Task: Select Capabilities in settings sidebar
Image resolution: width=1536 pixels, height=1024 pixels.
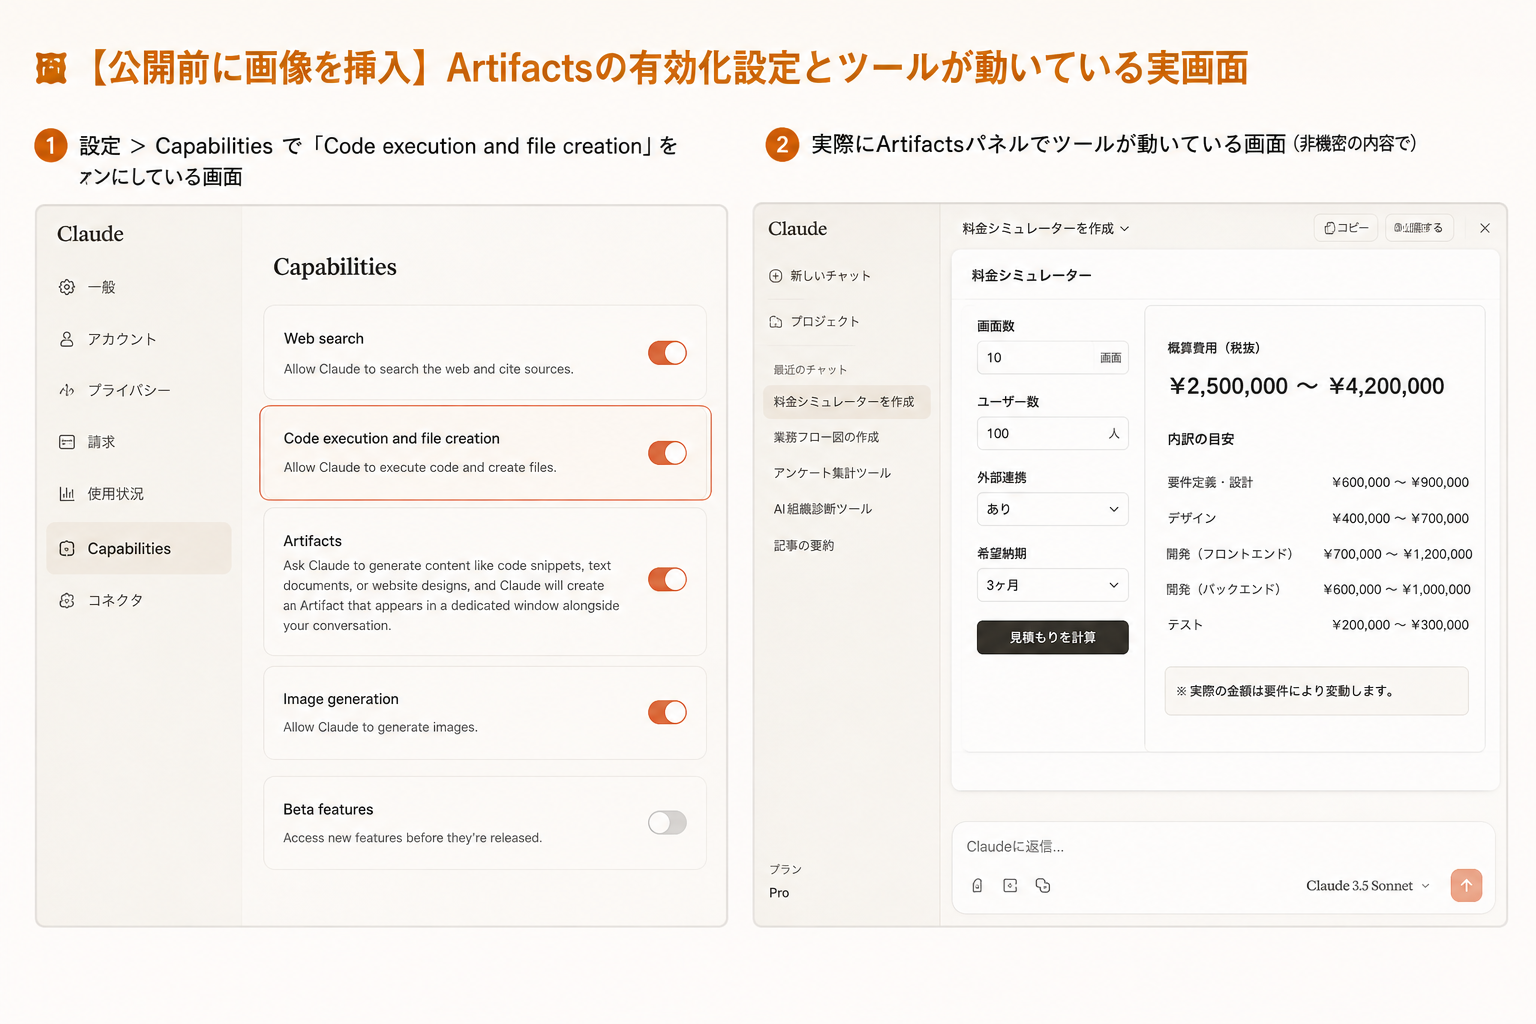Action: coord(139,548)
